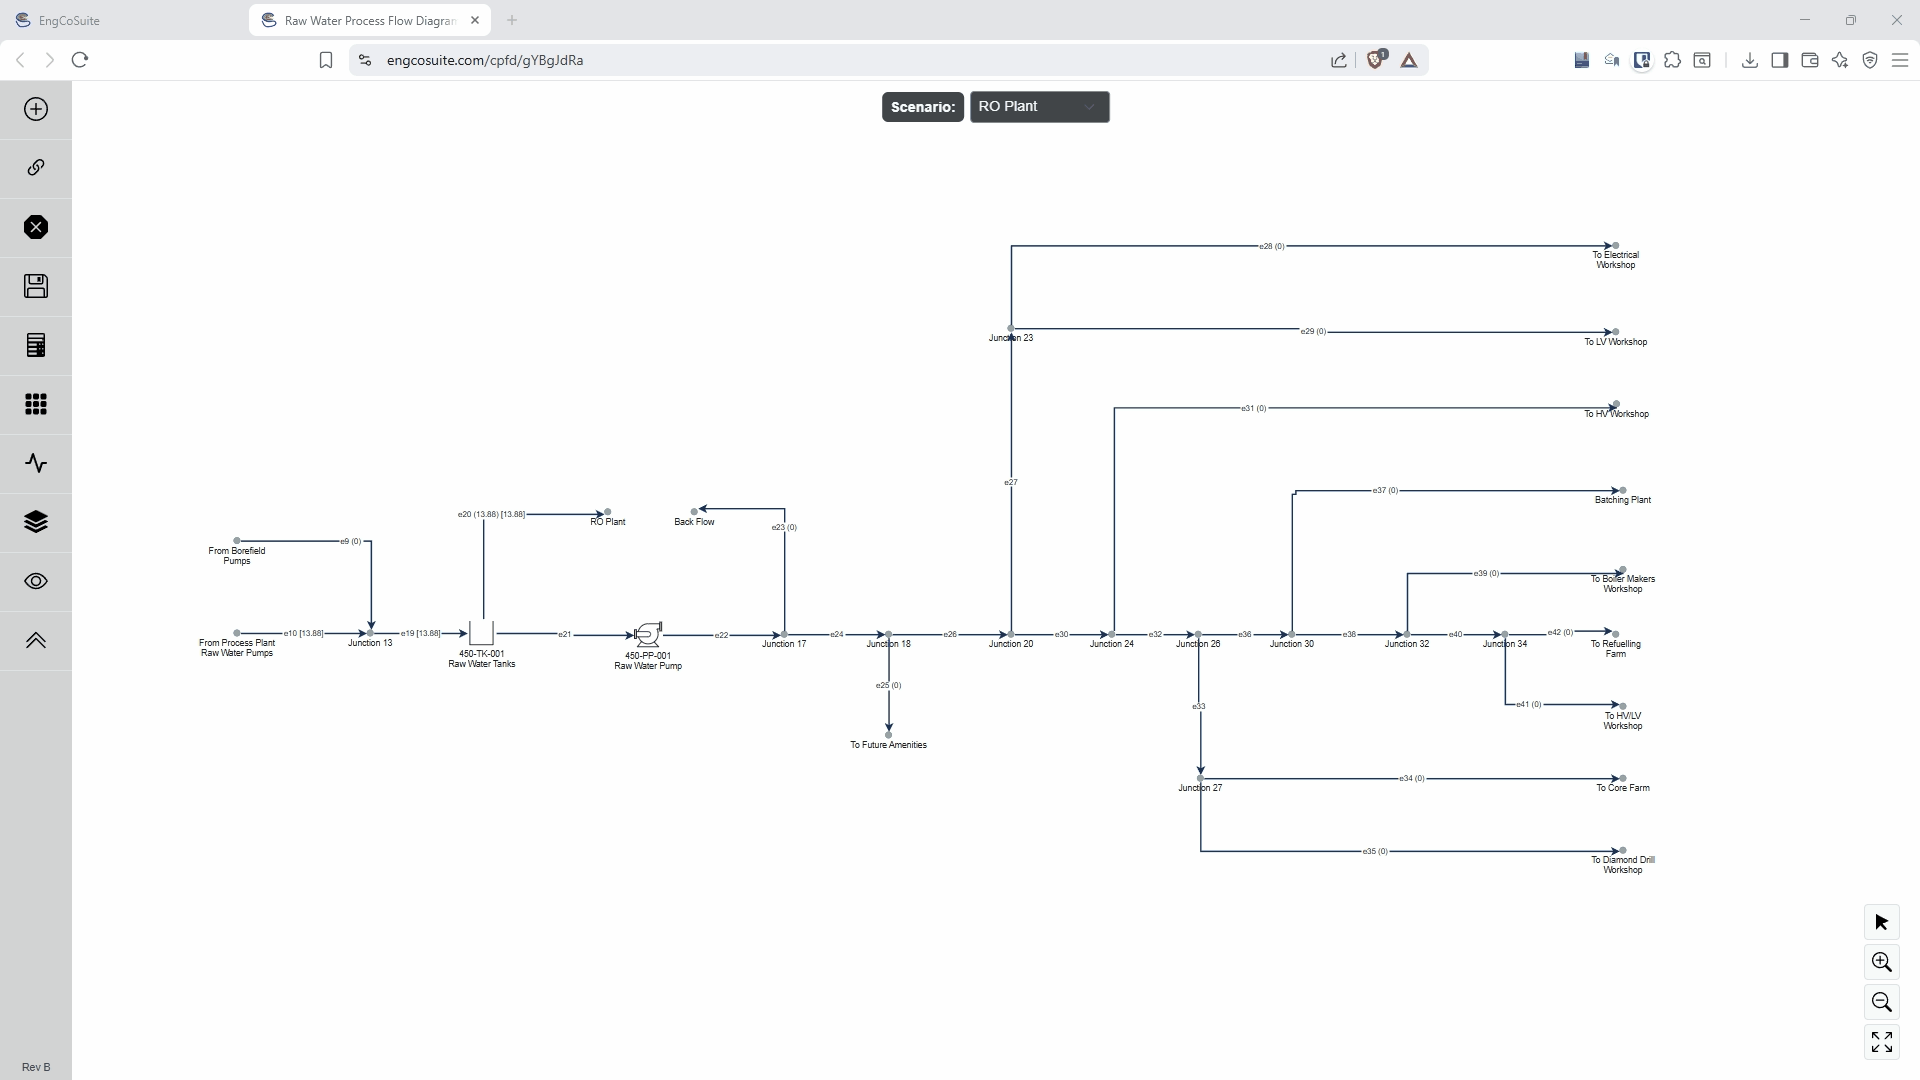Click the 'Batching Plant' label

pos(1622,500)
